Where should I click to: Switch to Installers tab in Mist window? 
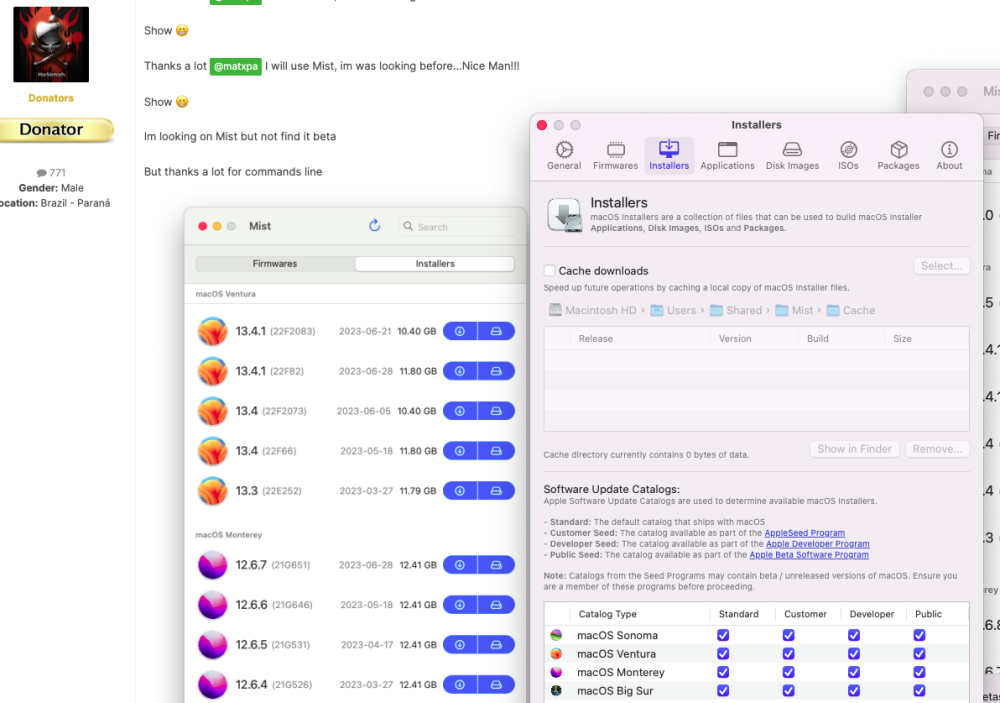tap(435, 263)
